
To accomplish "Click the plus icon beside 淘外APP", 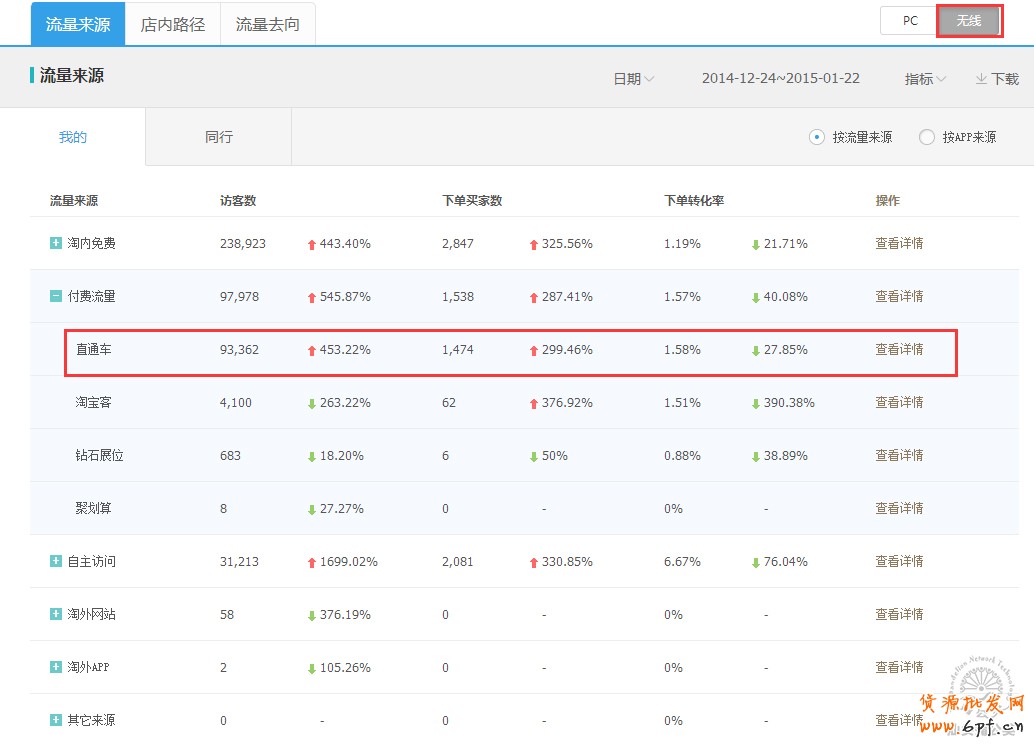I will 56,667.
